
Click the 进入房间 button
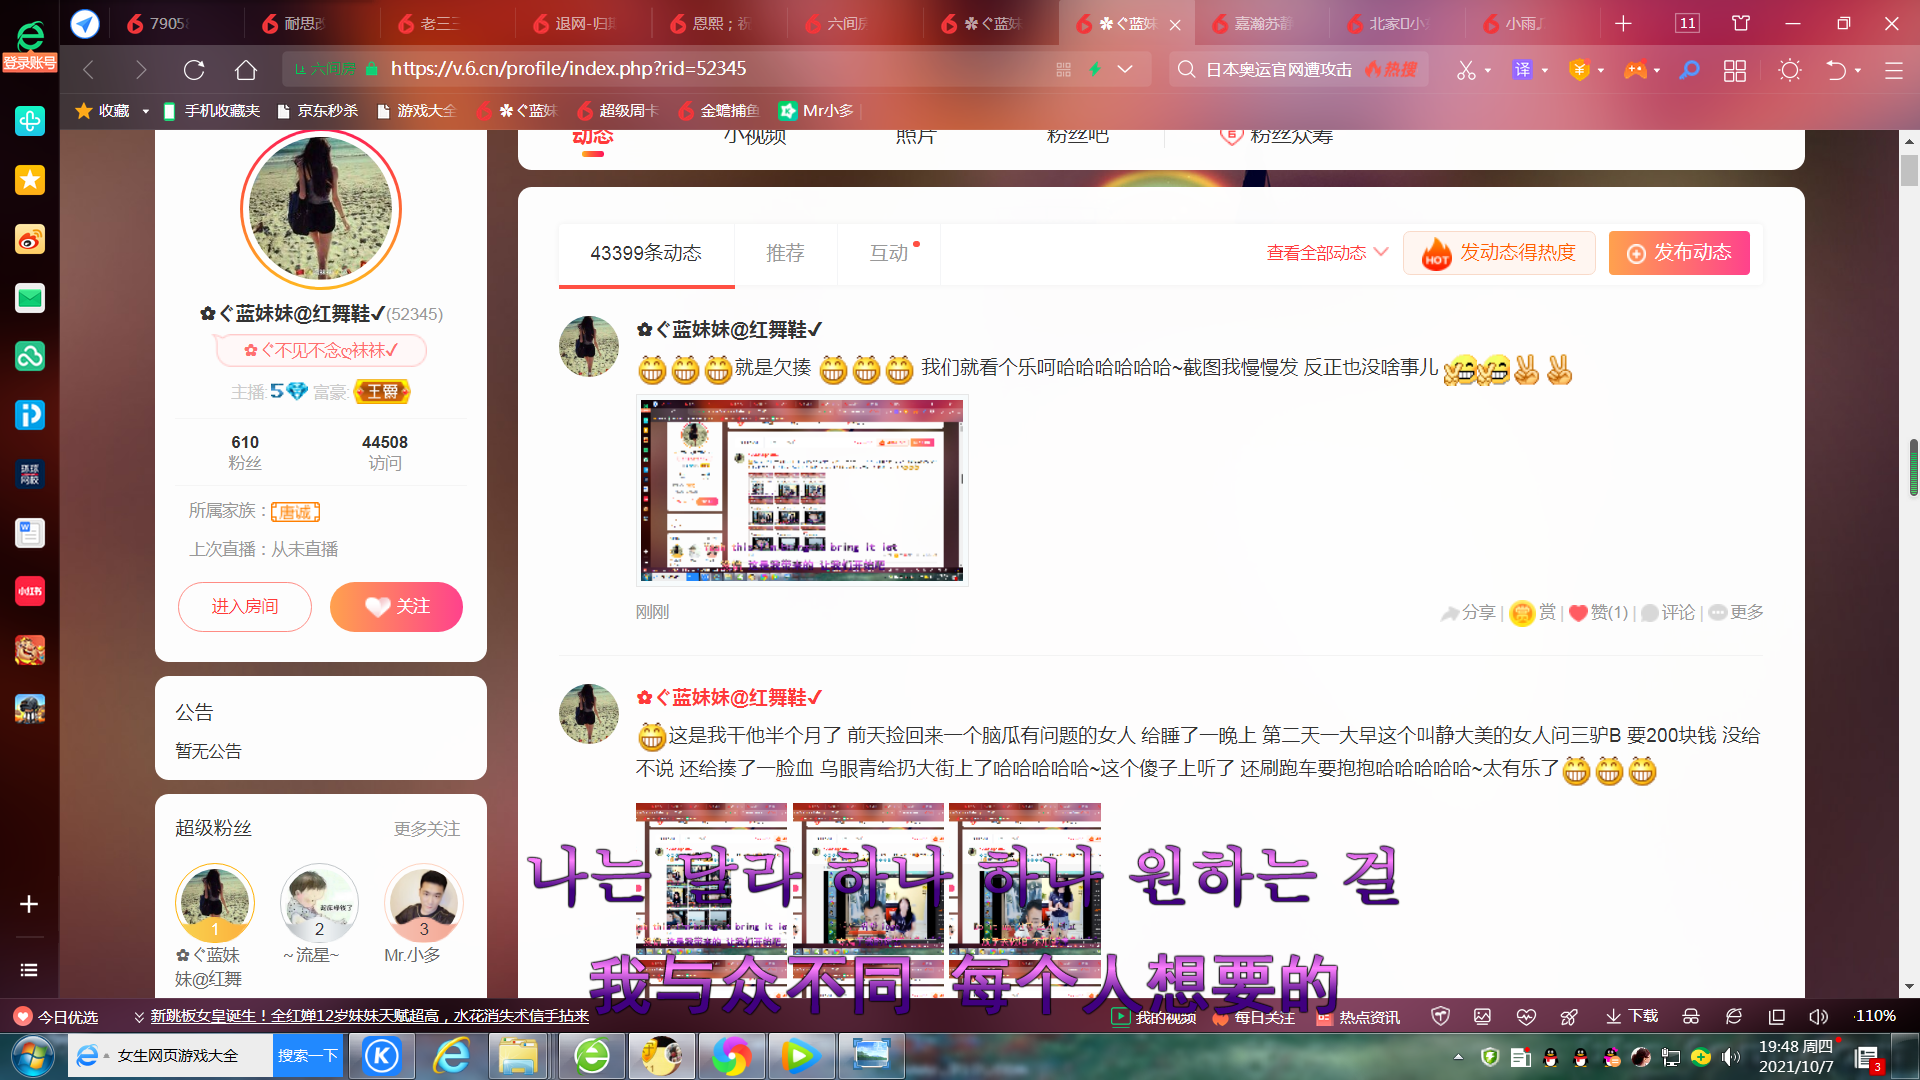click(x=245, y=607)
